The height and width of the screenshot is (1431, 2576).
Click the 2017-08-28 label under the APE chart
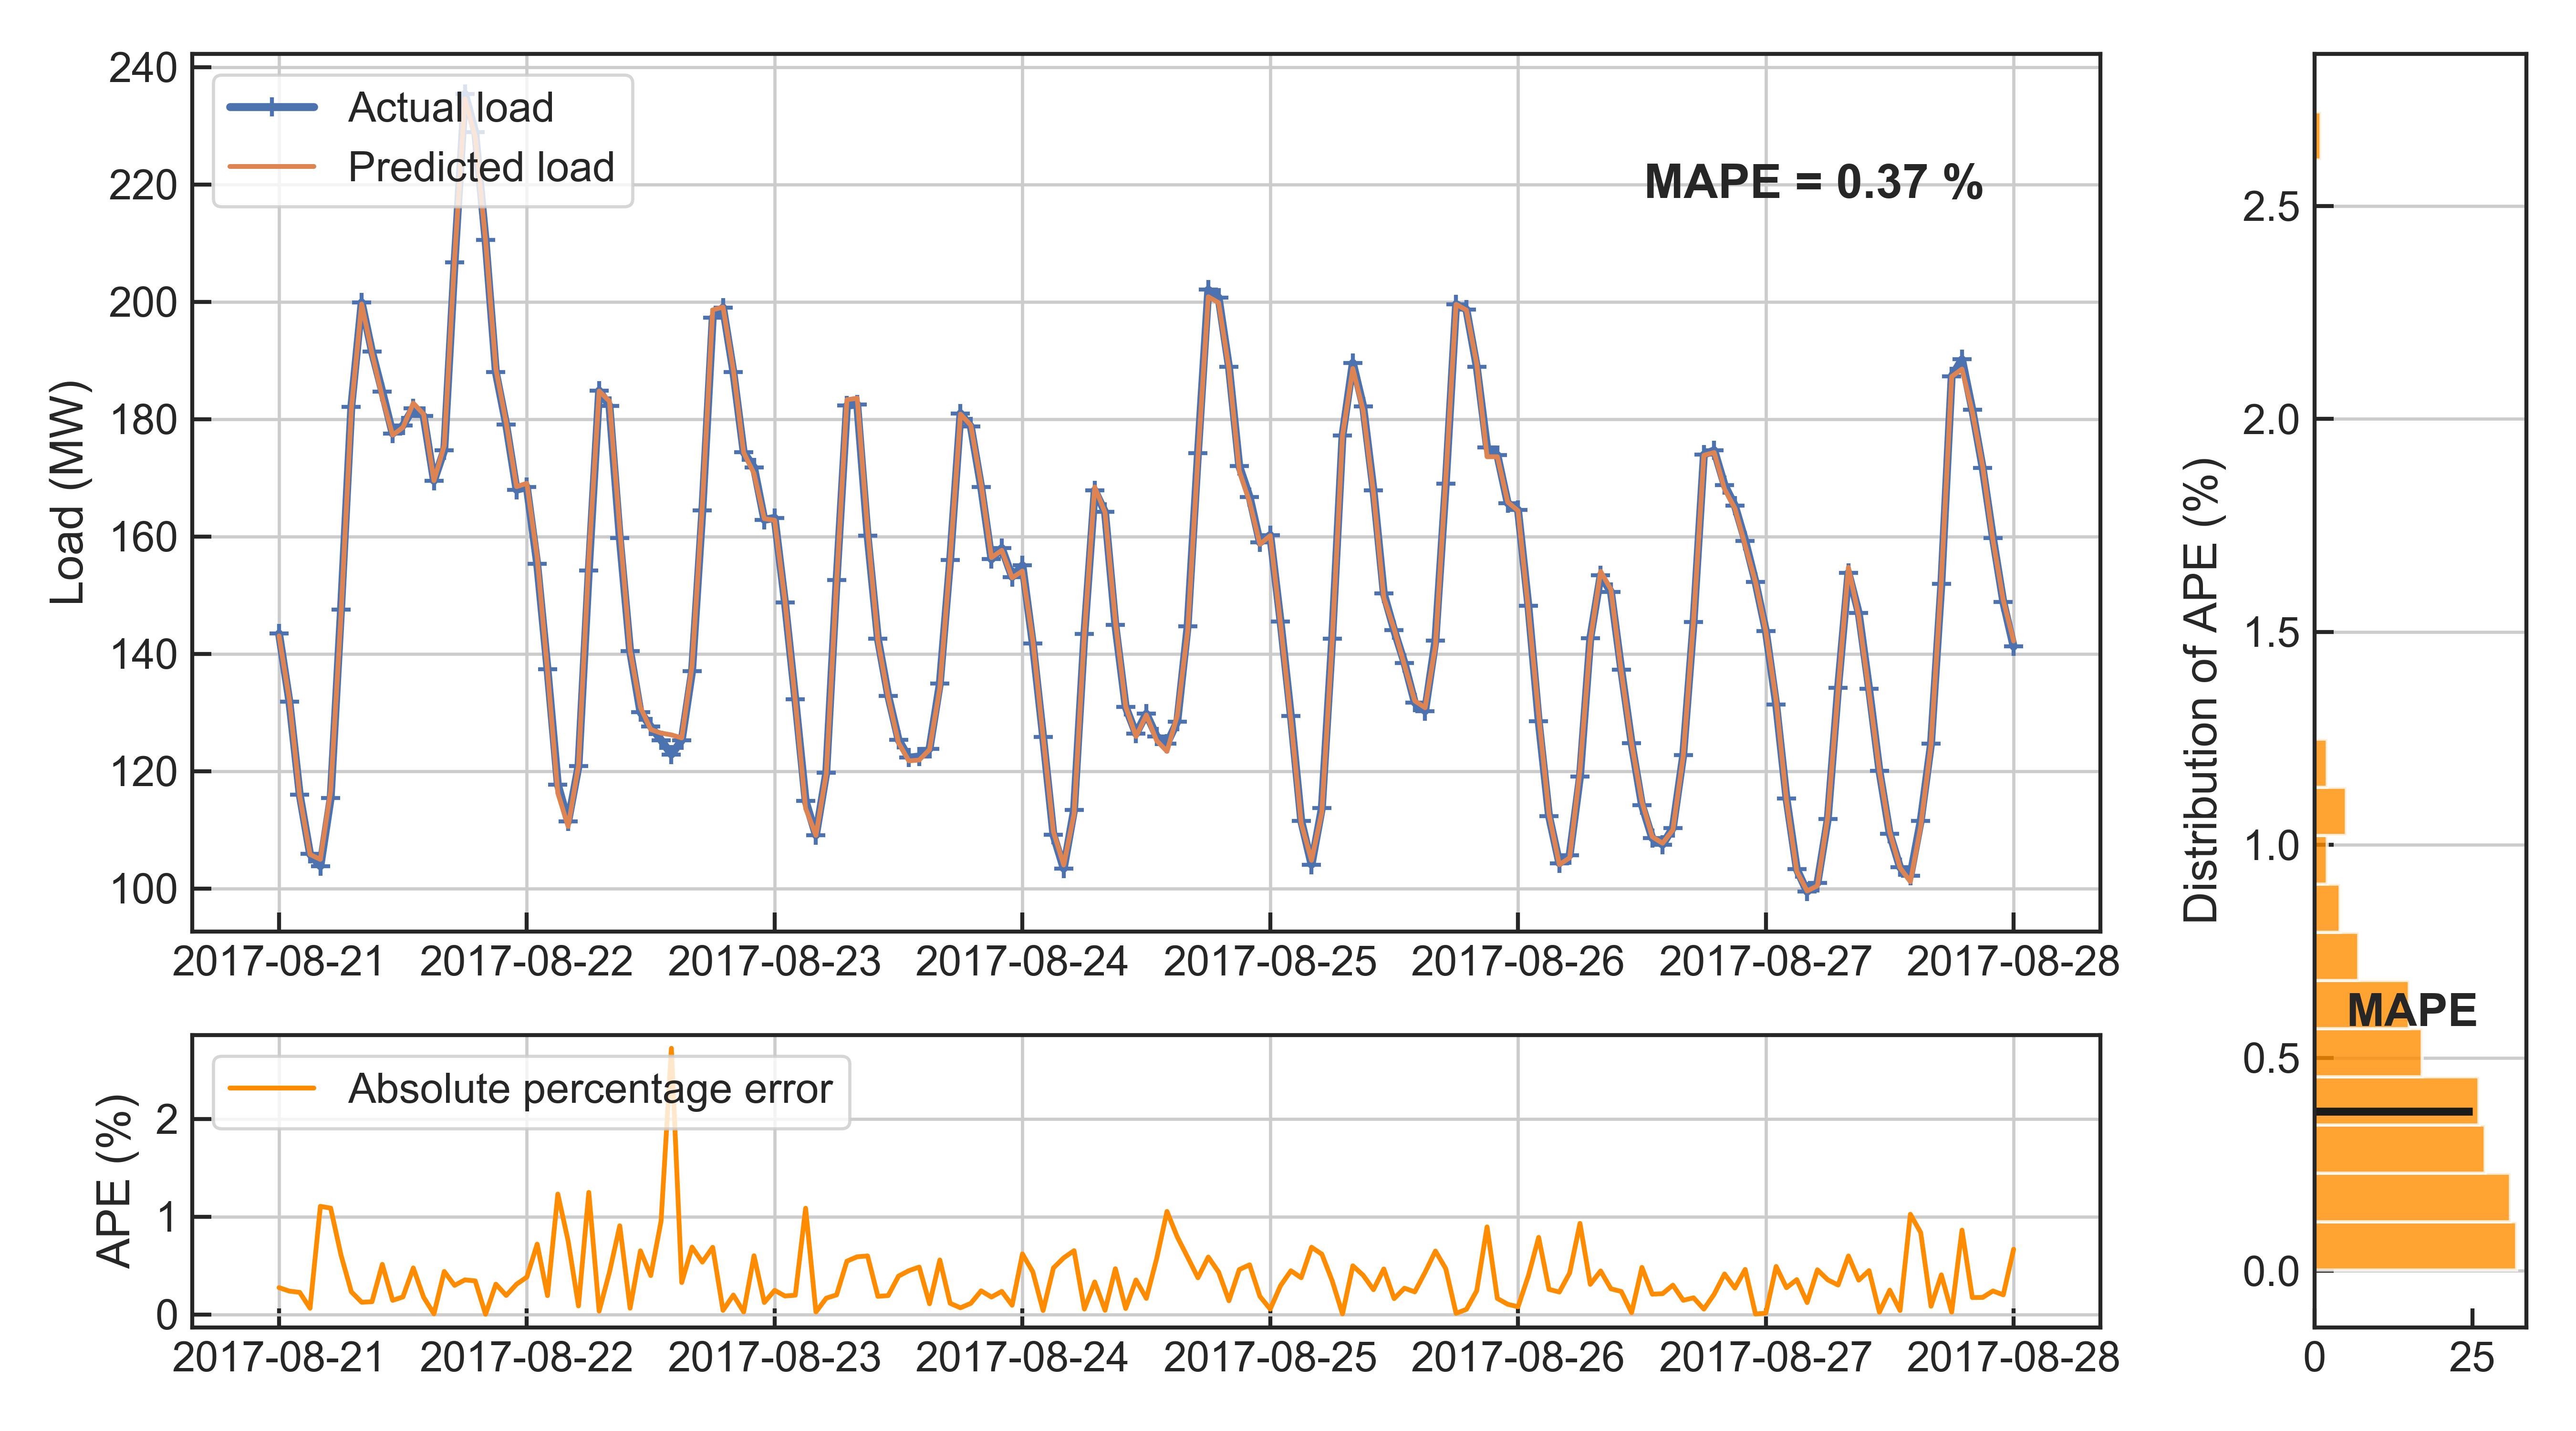(x=2013, y=1358)
